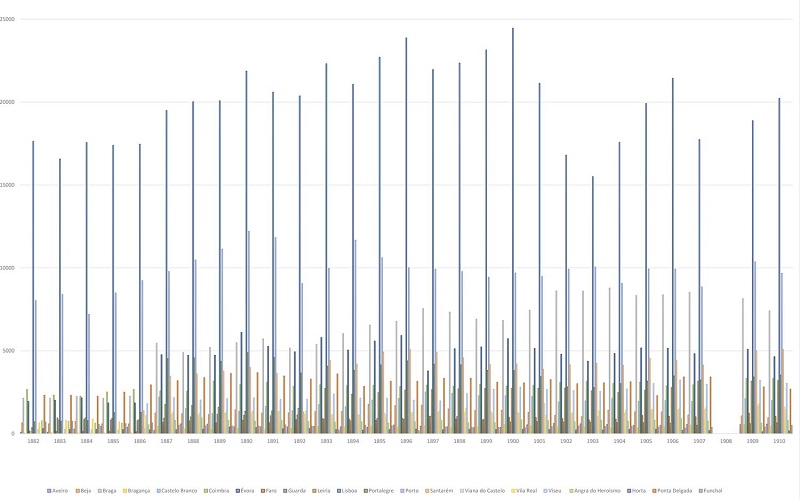Image resolution: width=800 pixels, height=499 pixels.
Task: Select the 1900 year axis label
Action: tap(513, 440)
